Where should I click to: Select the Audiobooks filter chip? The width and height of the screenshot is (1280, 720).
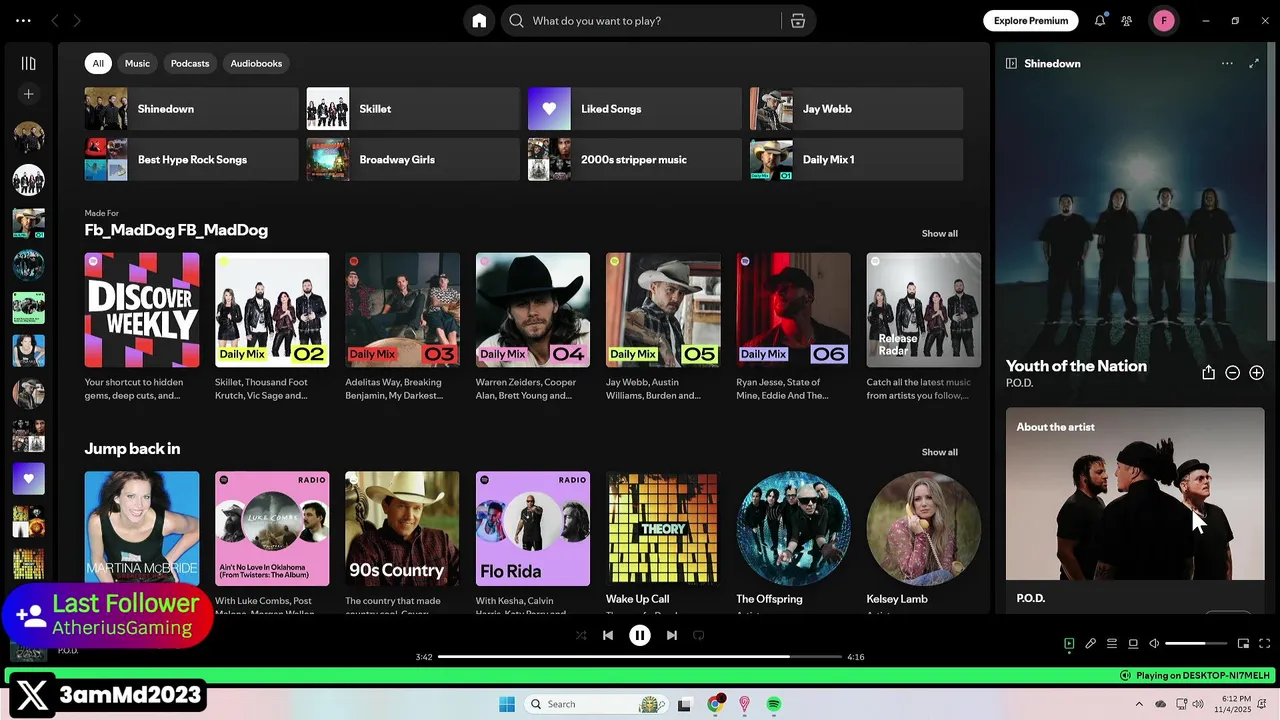coord(256,63)
